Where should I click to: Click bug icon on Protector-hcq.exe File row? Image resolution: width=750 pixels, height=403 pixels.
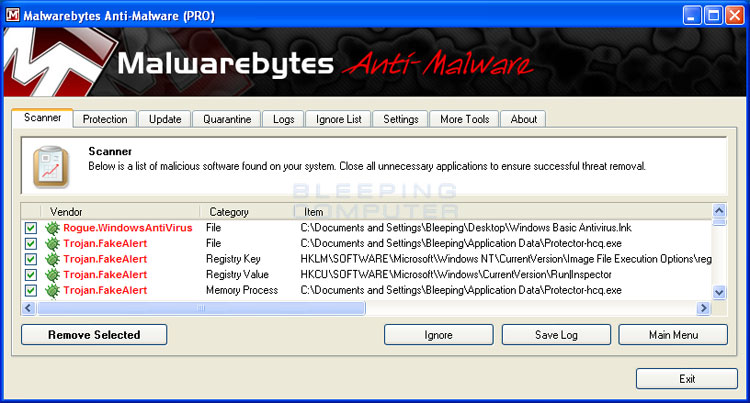tap(52, 244)
